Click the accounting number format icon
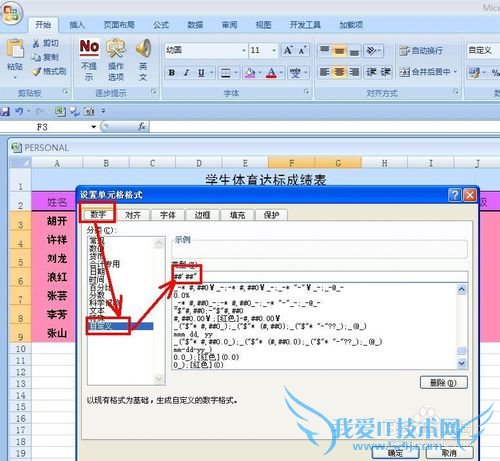Screen dimensions: 500x461 coord(474,72)
